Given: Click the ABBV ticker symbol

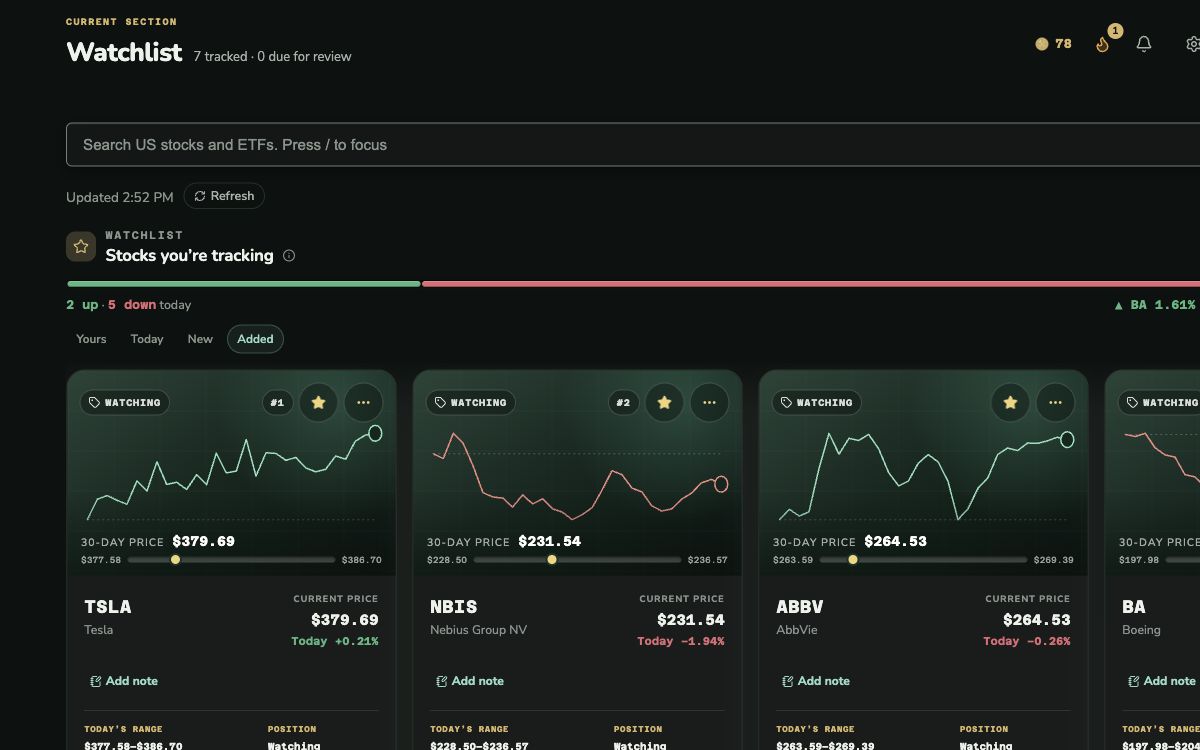Looking at the screenshot, I should pos(800,607).
